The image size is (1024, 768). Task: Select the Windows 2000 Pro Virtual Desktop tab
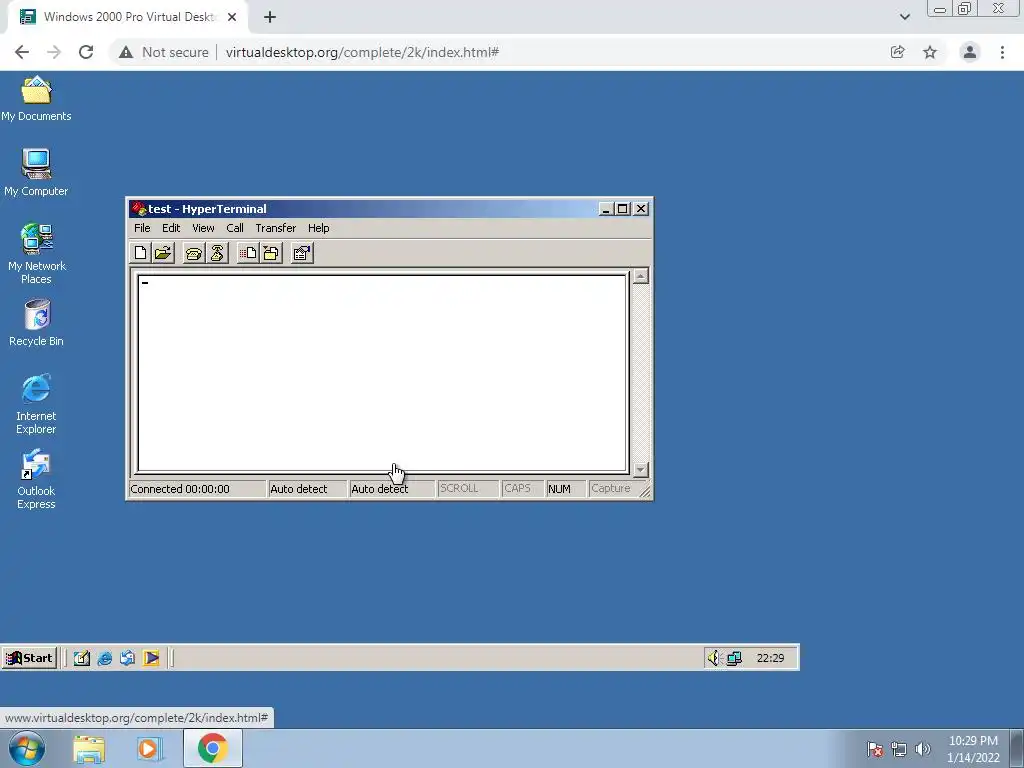click(x=127, y=17)
